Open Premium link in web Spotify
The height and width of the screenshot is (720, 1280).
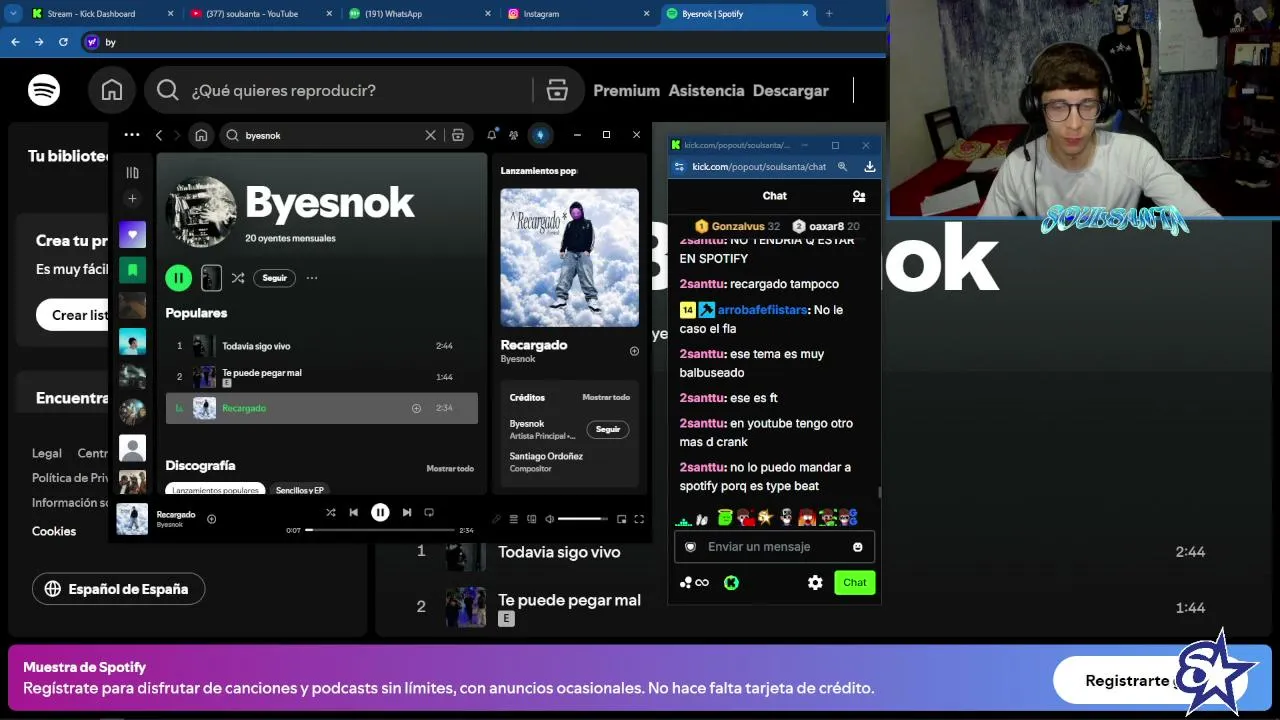(626, 90)
